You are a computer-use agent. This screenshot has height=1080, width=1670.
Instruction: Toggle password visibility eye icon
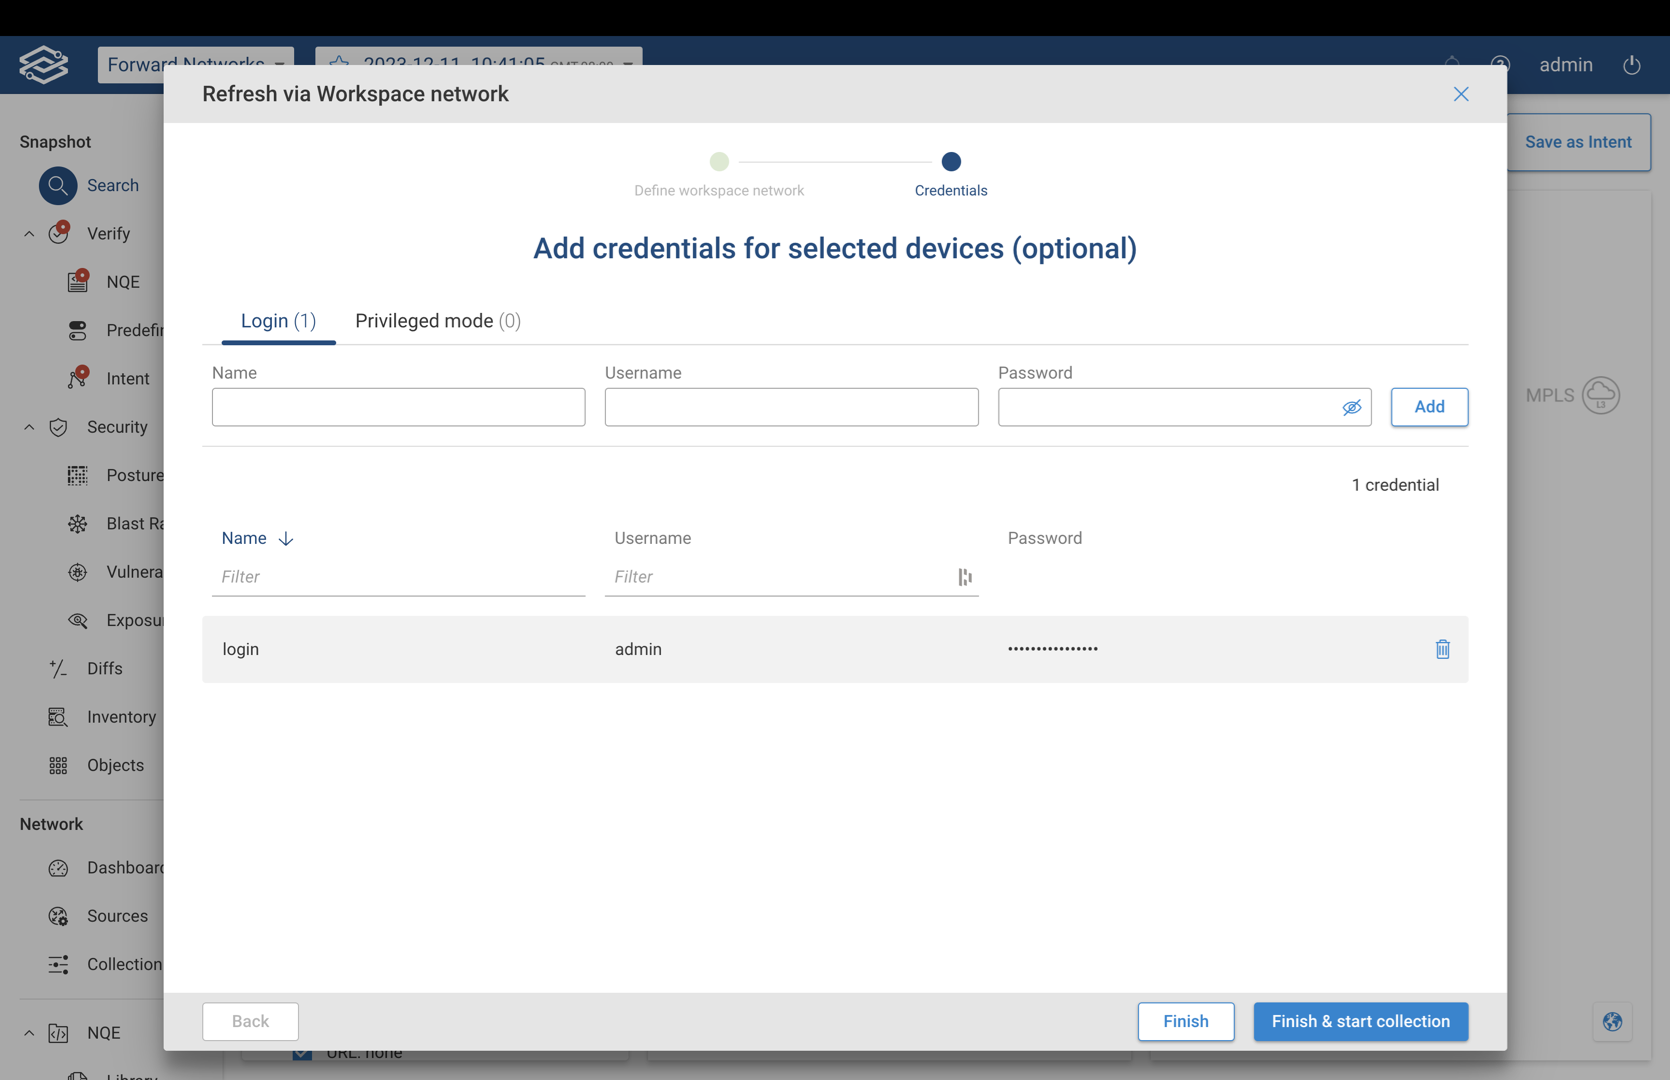pos(1351,407)
